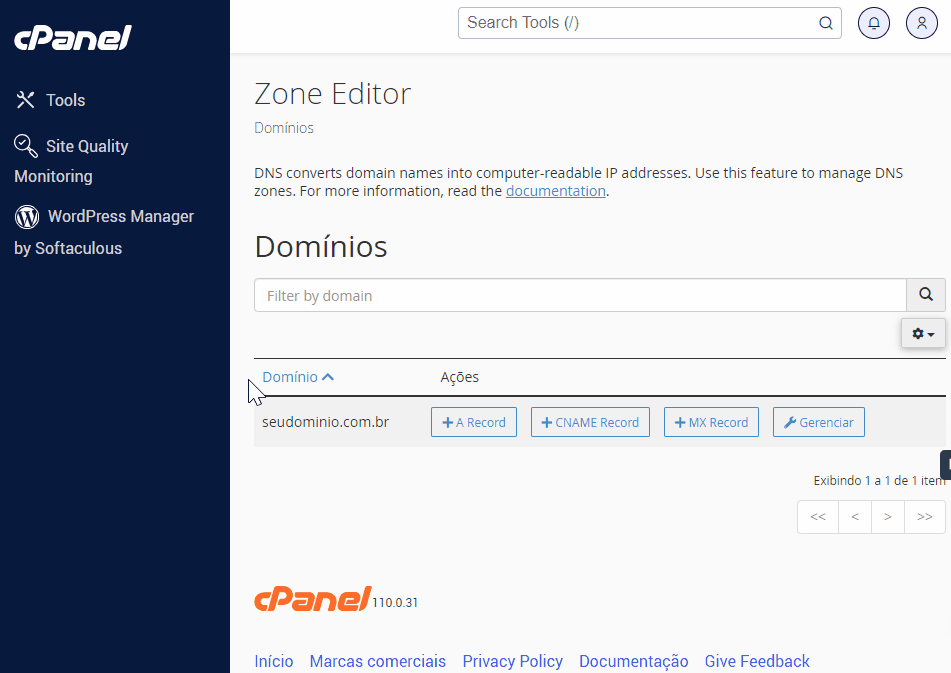Go to next page with >
951x673 pixels.
point(887,517)
